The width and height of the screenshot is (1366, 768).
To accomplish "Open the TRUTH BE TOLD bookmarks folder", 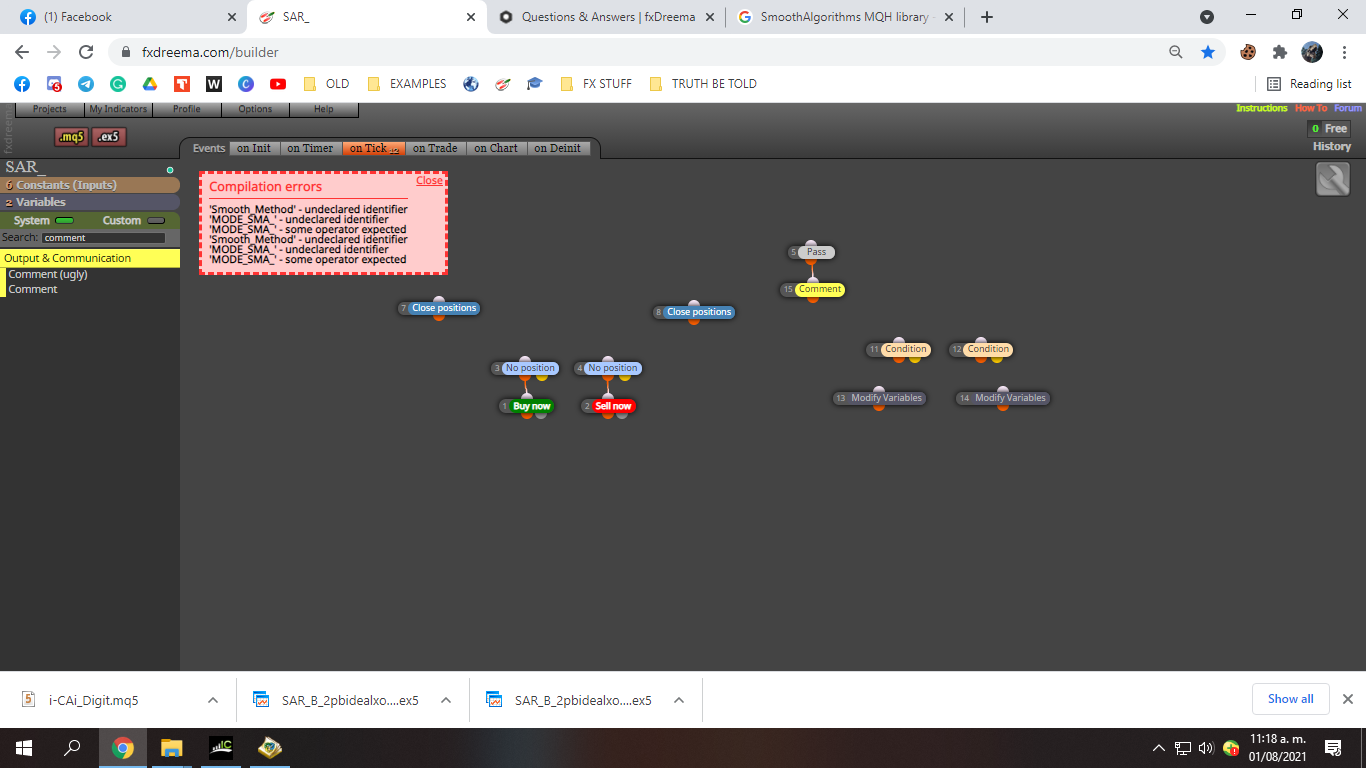I will coord(703,84).
